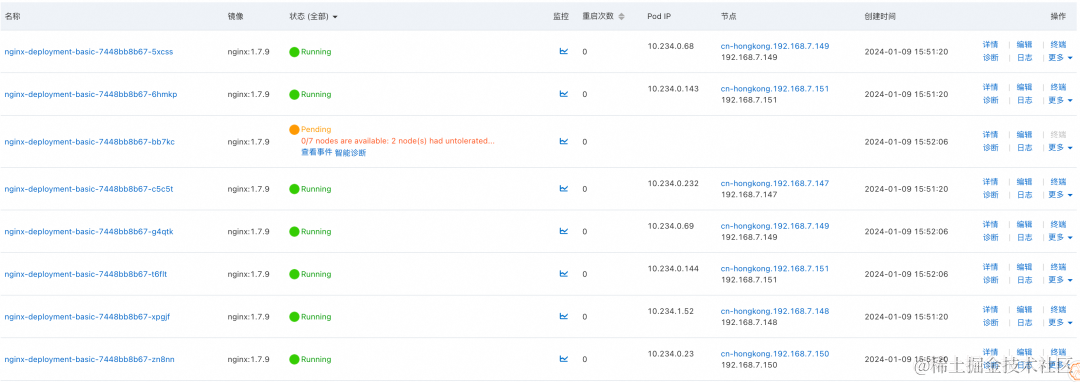Open pod nginx-deployment-basic-7448bb8b67-t6flt
The image size is (1080, 382).
click(86, 275)
